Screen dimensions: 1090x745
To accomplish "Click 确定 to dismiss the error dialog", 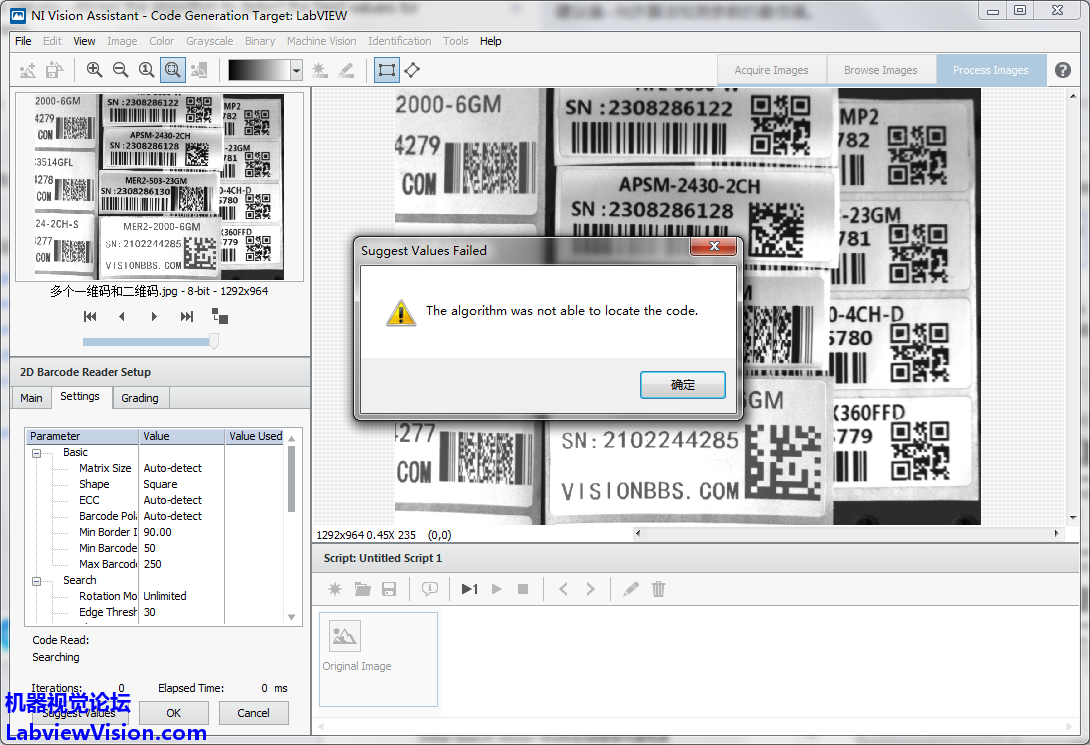I will [682, 385].
